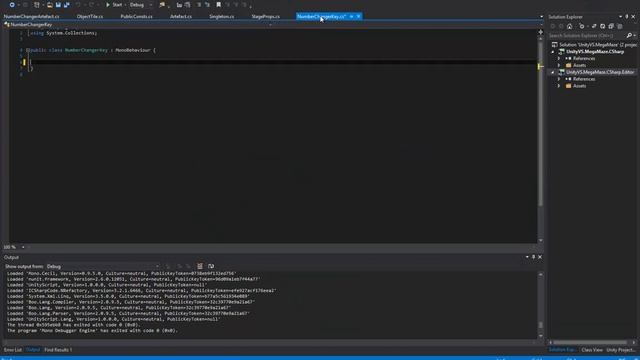Click the Save All toolbar icon

pyautogui.click(x=67, y=5)
